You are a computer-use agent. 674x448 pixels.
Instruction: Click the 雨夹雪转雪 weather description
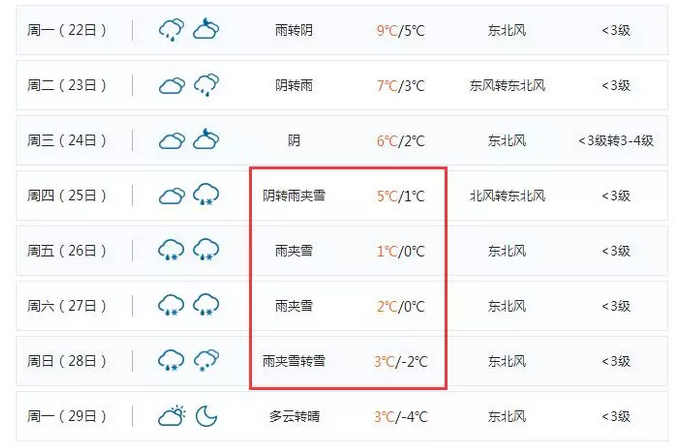(294, 360)
